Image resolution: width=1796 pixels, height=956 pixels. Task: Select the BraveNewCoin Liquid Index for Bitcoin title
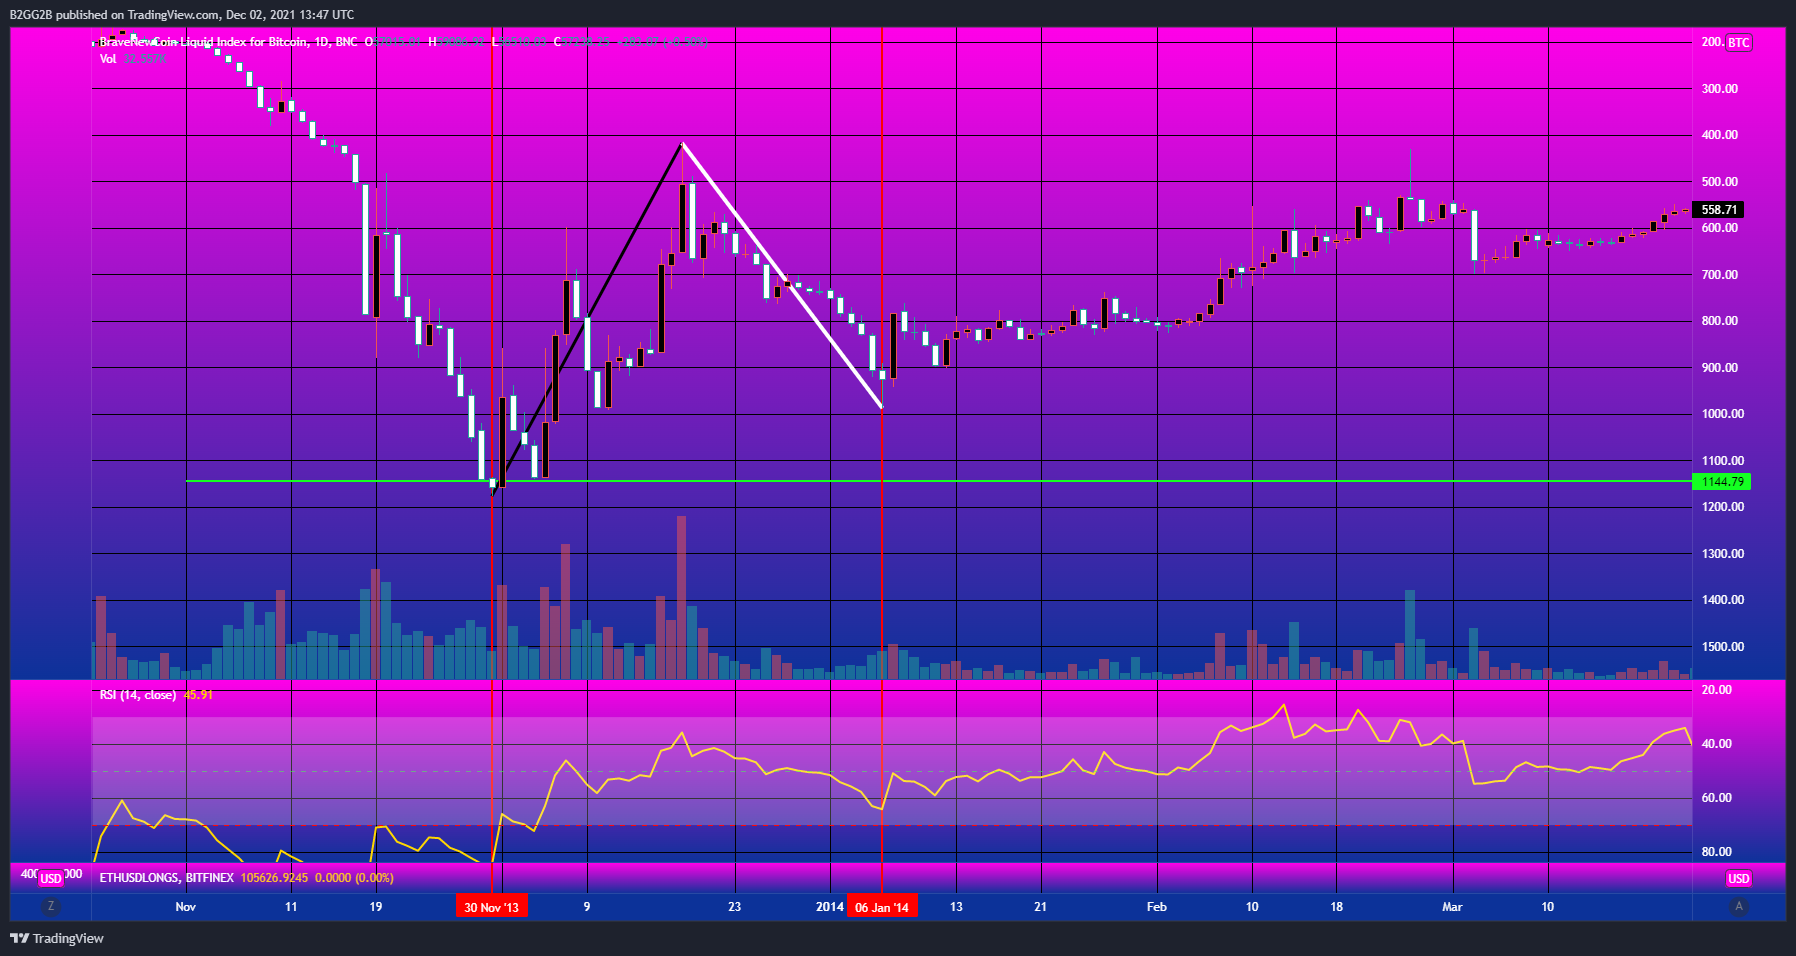(204, 42)
